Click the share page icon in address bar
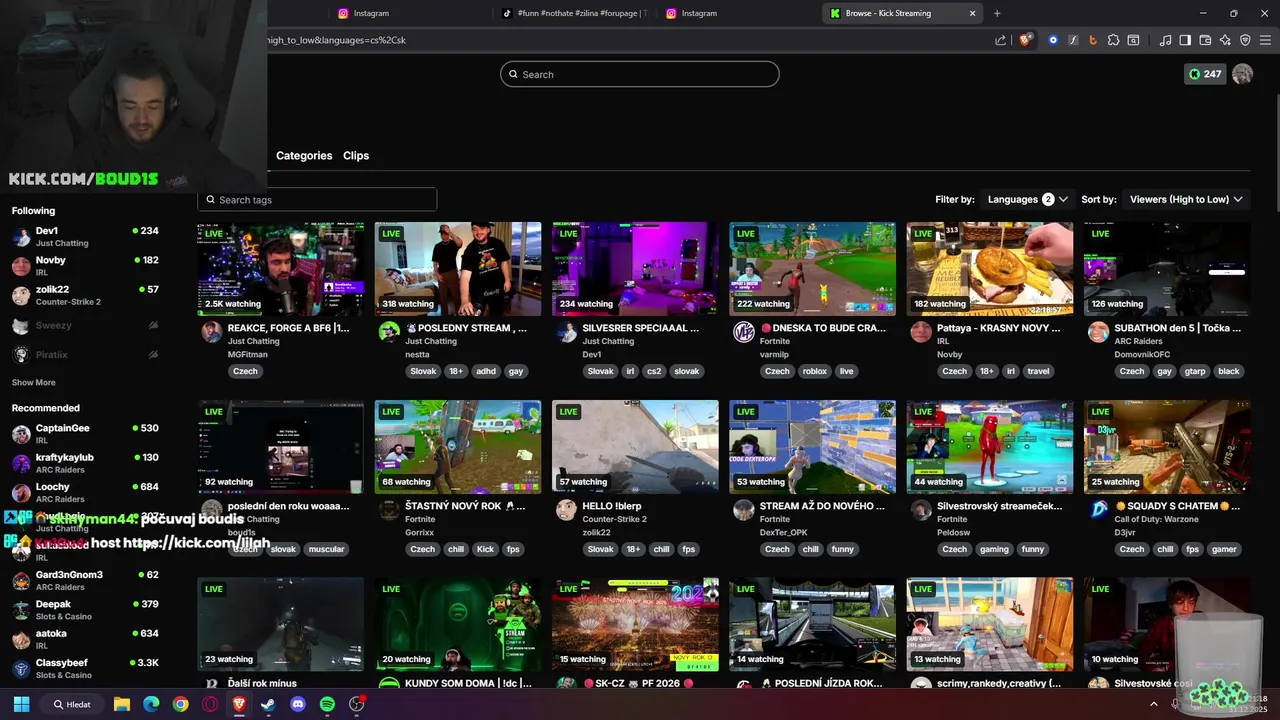The width and height of the screenshot is (1280, 720). pos(1001,40)
